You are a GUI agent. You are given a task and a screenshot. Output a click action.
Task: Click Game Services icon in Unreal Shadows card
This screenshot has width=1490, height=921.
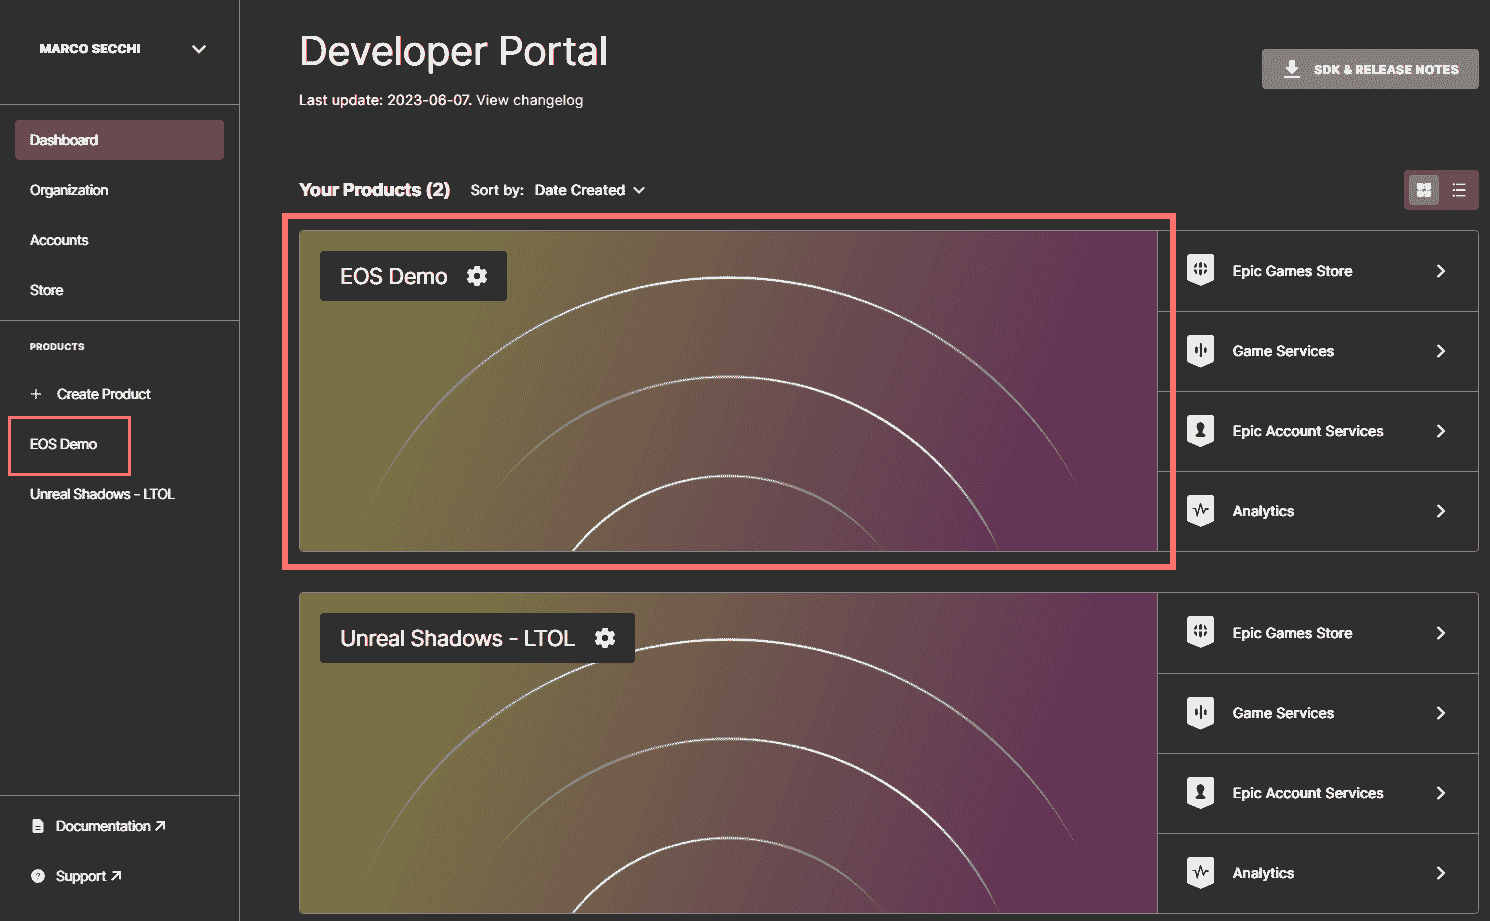(x=1200, y=712)
